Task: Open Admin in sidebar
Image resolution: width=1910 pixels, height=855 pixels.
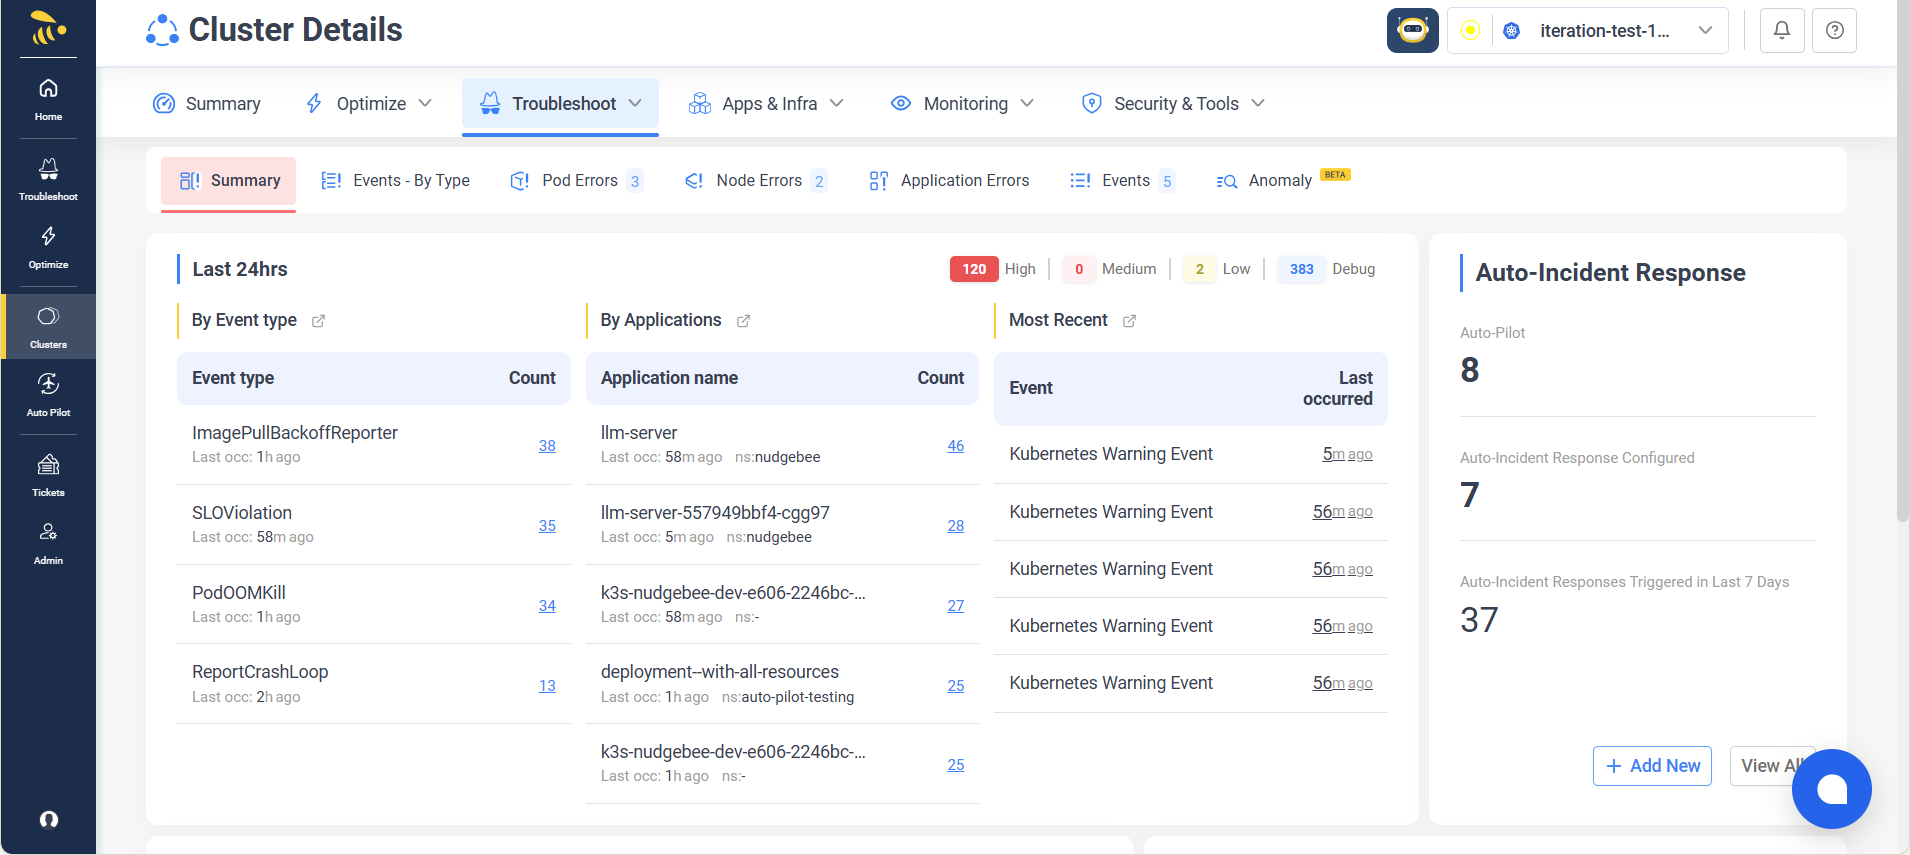Action: tap(48, 542)
